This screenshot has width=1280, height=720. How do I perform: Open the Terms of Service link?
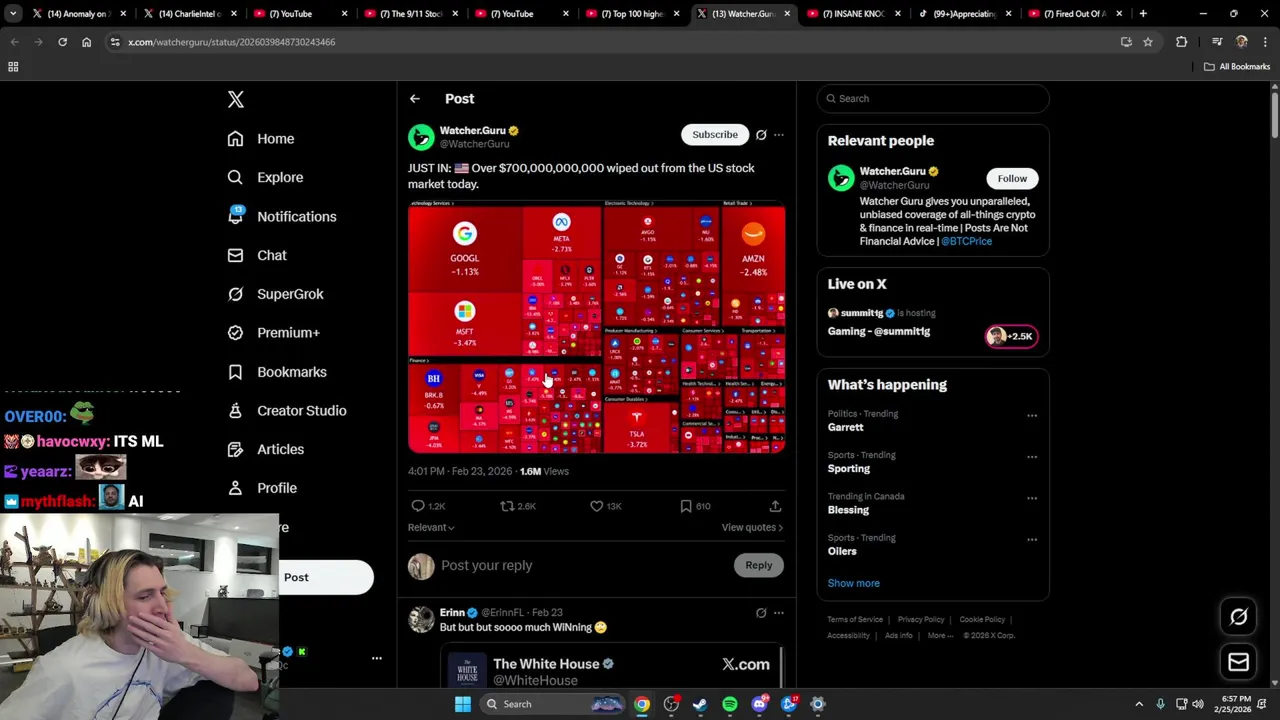855,620
